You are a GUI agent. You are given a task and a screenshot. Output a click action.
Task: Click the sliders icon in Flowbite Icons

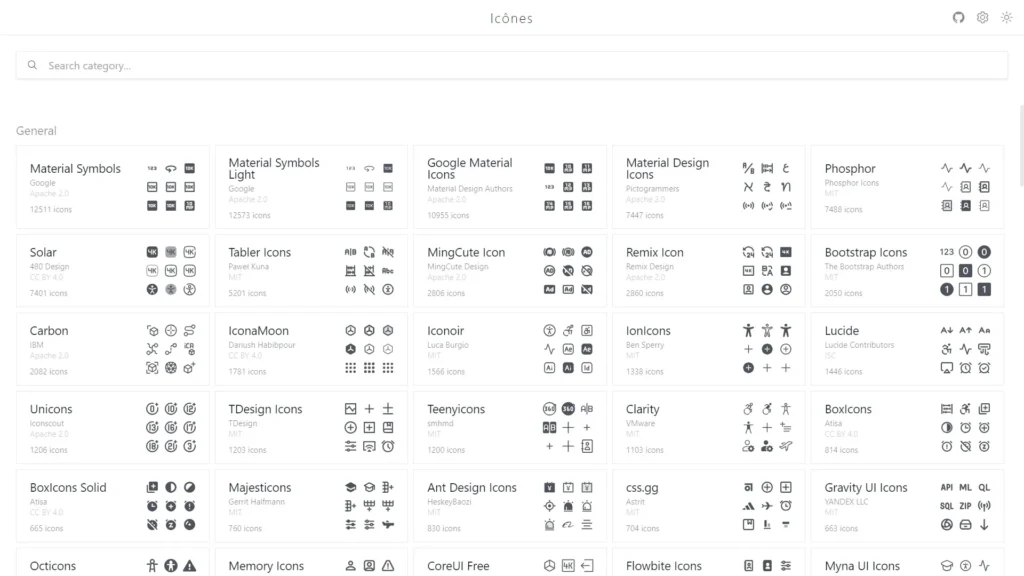pyautogui.click(x=786, y=566)
